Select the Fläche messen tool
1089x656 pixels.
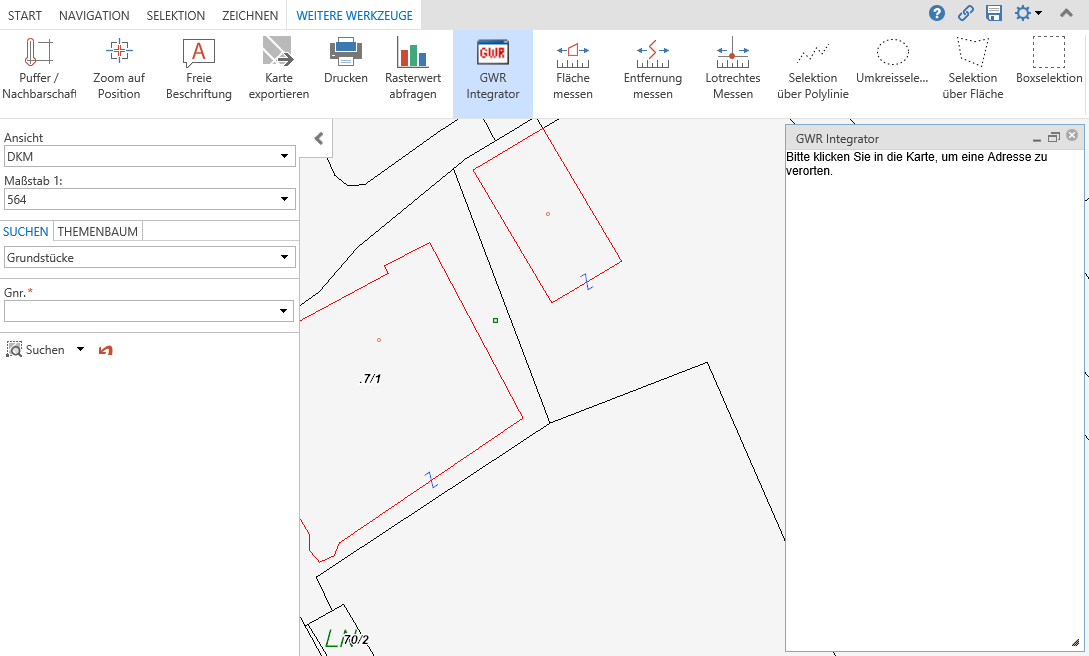[x=572, y=67]
